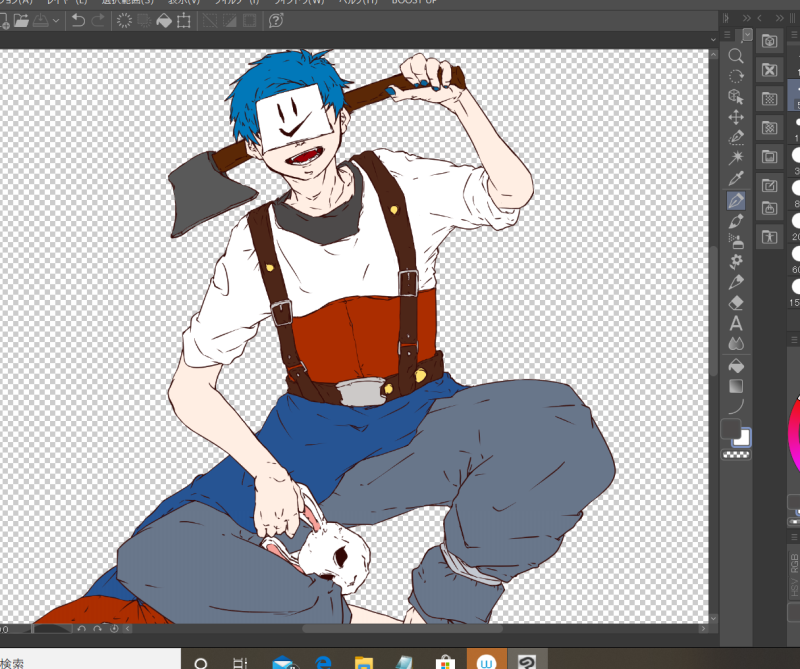
Task: Click the Undo arrow in command bar
Action: pos(78,20)
